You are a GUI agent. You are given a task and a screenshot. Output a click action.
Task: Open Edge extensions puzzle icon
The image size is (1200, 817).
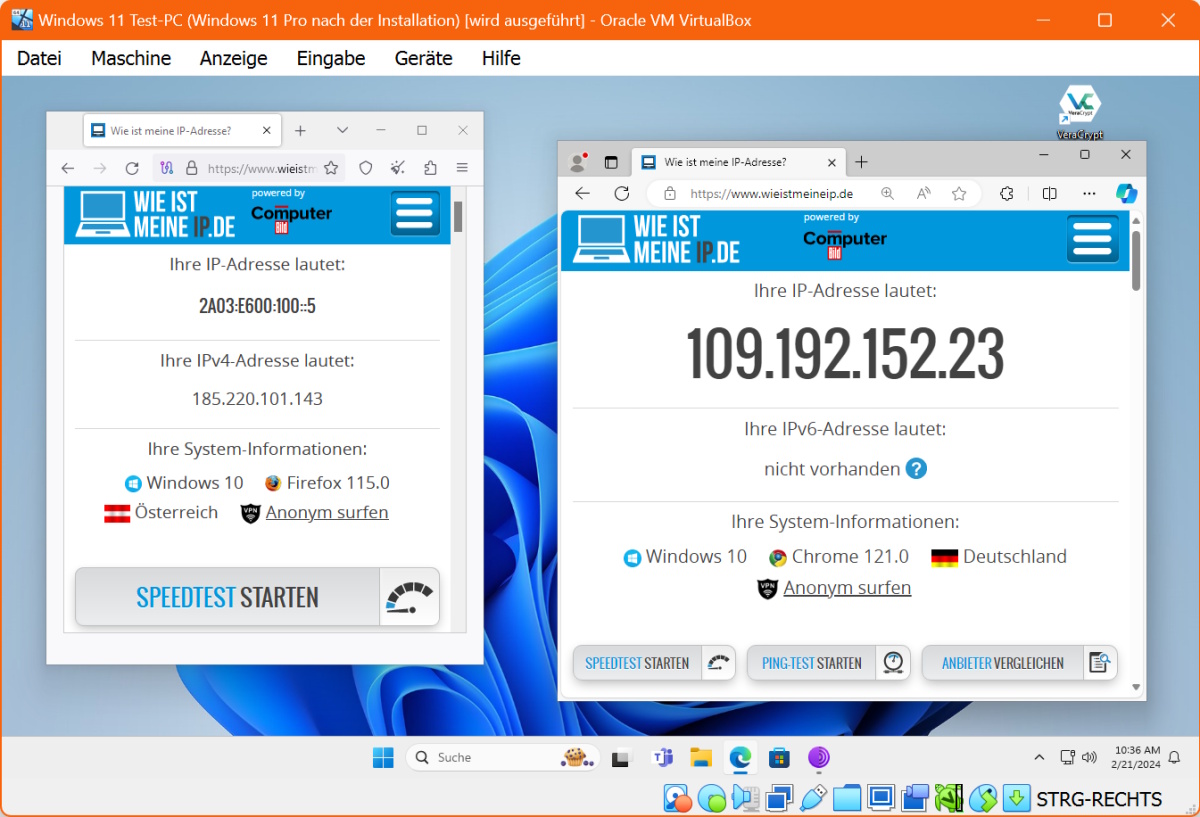pos(1007,193)
